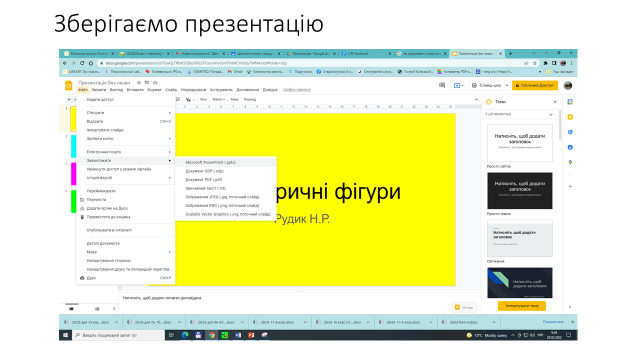Expand the 'Створити' submenu arrow

tap(170, 113)
